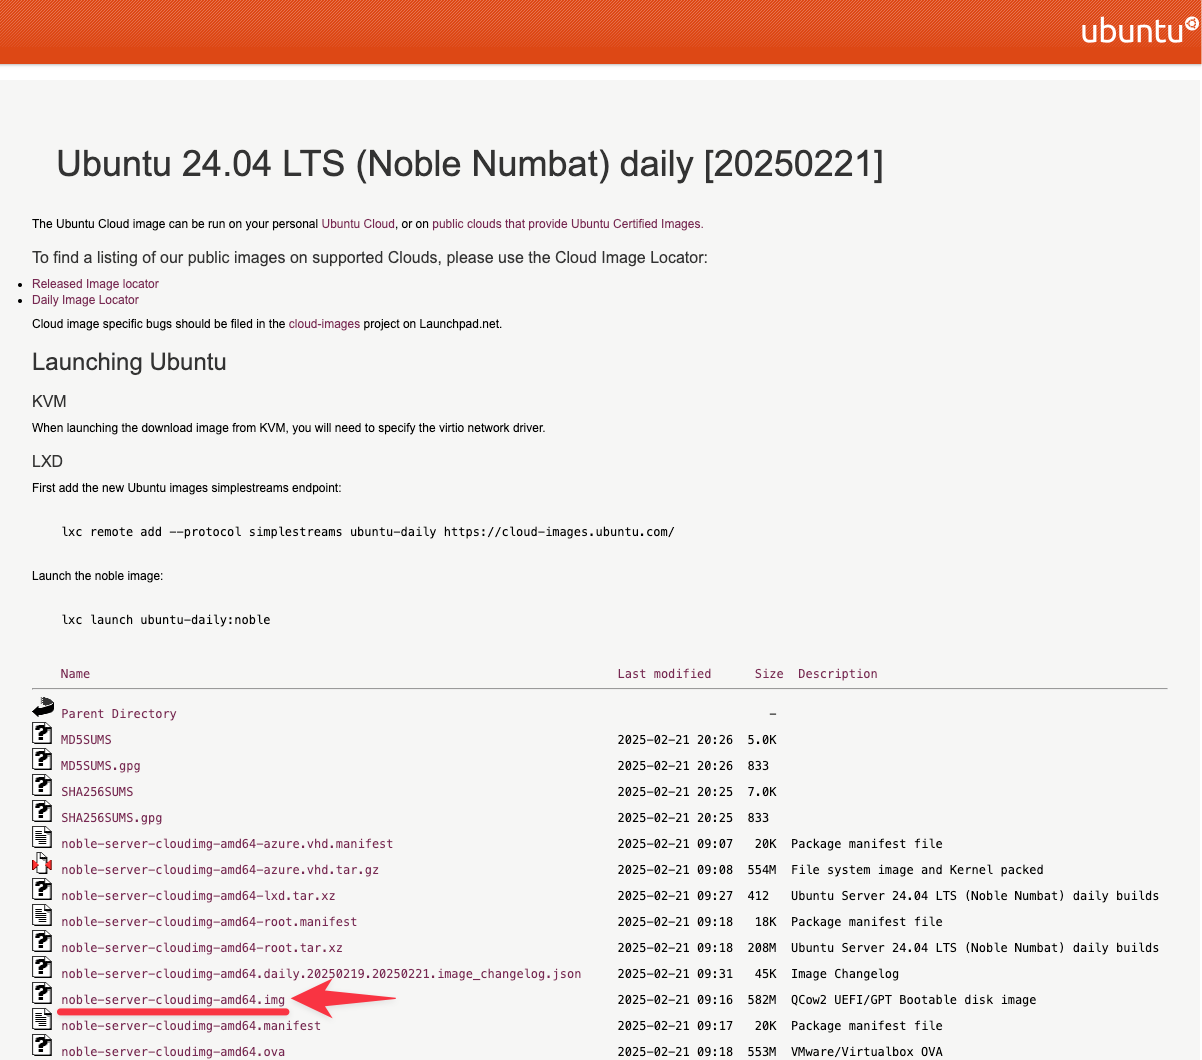Screen dimensions: 1202x1060
Task: Sort listing by Size column
Action: point(769,674)
